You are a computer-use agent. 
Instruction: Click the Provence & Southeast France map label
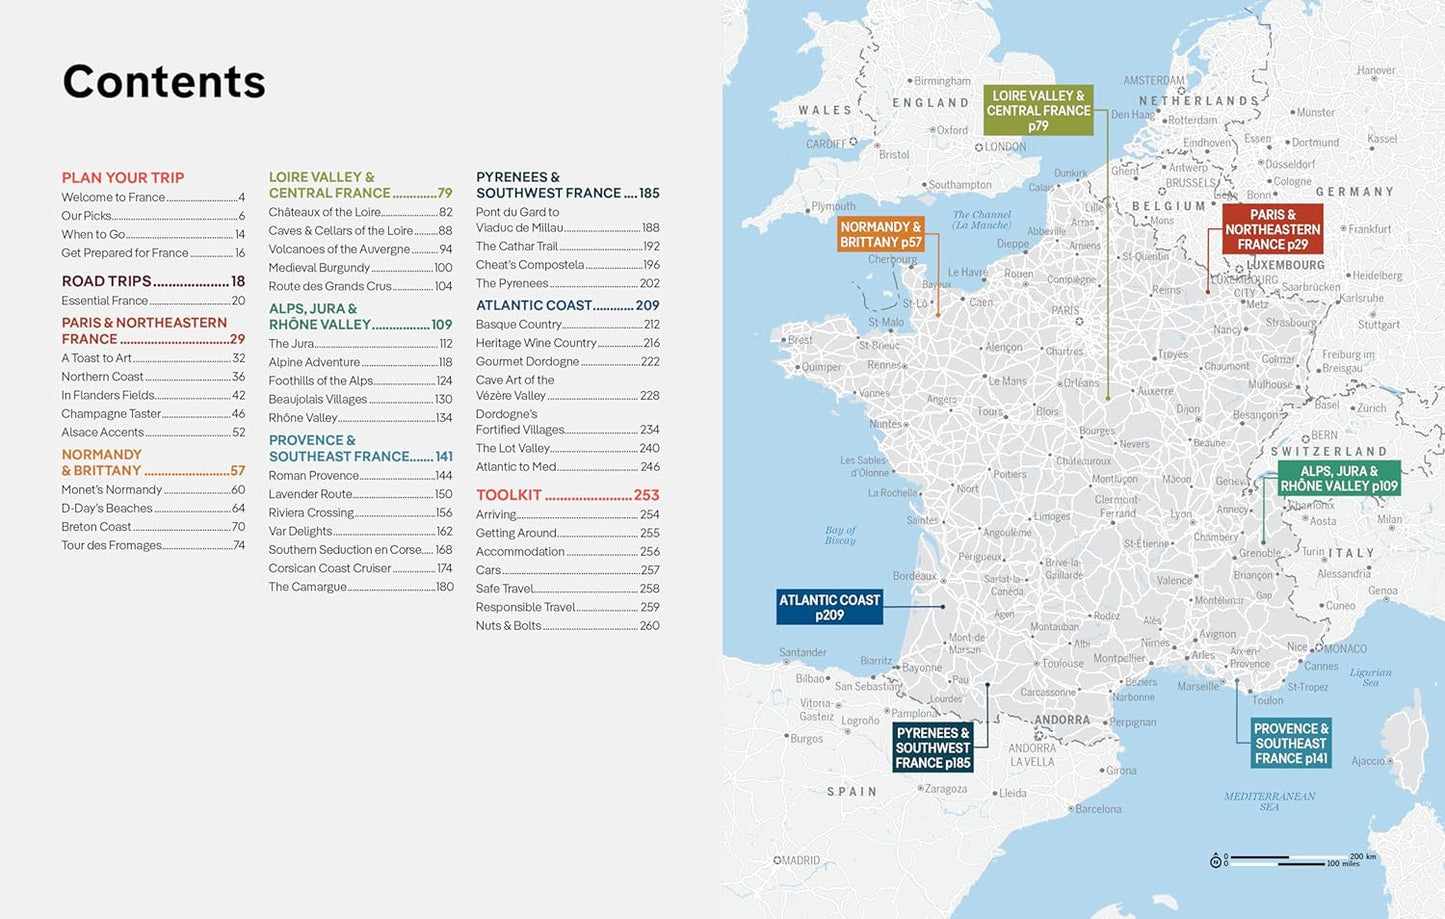pyautogui.click(x=1291, y=743)
